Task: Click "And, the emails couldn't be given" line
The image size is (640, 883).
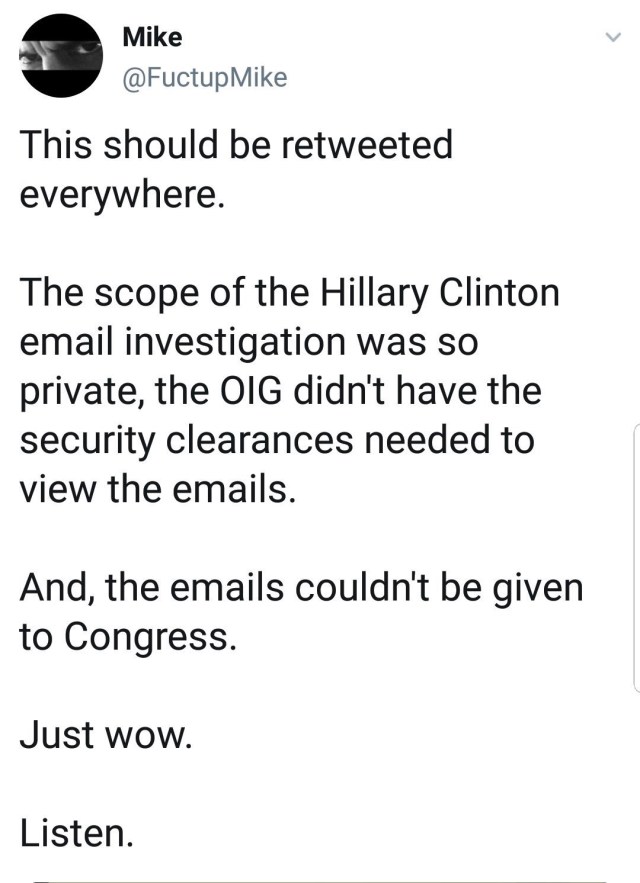Action: point(300,586)
